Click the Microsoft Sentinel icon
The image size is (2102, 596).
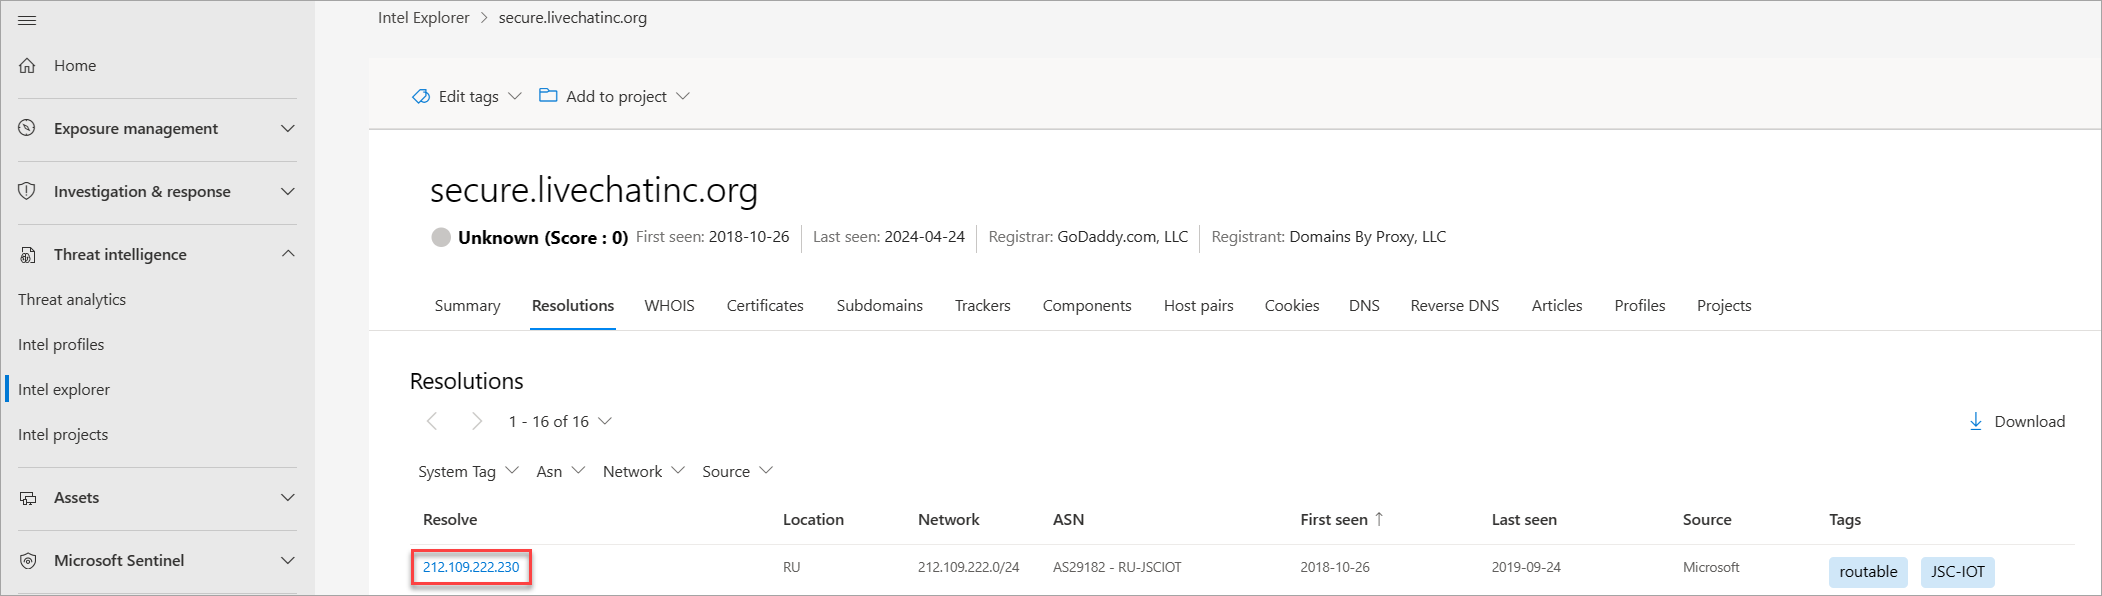coord(27,561)
